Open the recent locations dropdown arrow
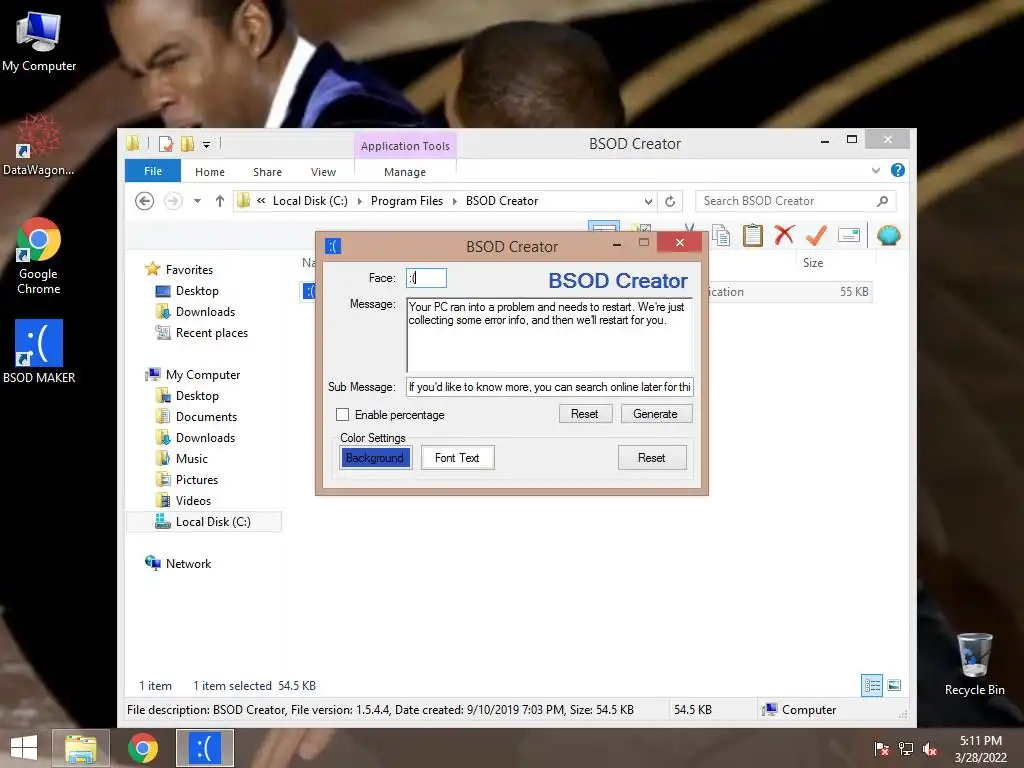Viewport: 1024px width, 768px height. (x=197, y=201)
